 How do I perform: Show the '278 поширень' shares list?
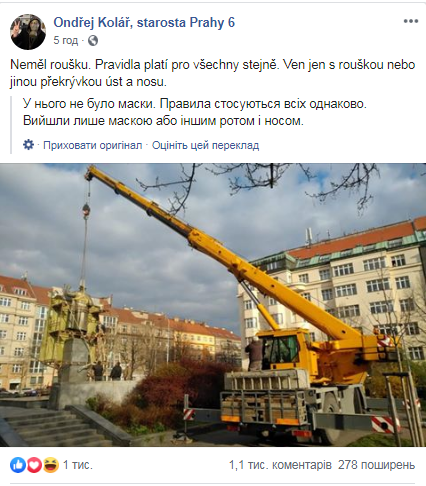pyautogui.click(x=377, y=465)
